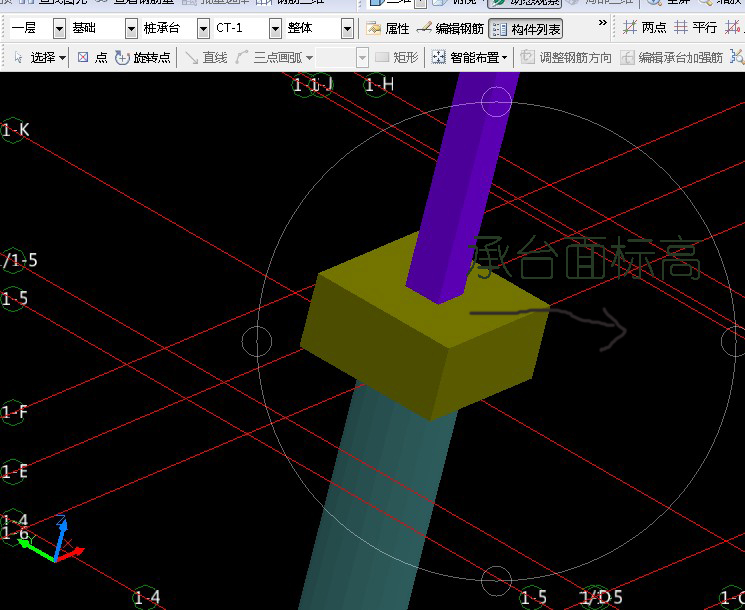745x610 pixels.
Task: Select the 两点 two-point auxiliary axis tool
Action: click(x=645, y=28)
